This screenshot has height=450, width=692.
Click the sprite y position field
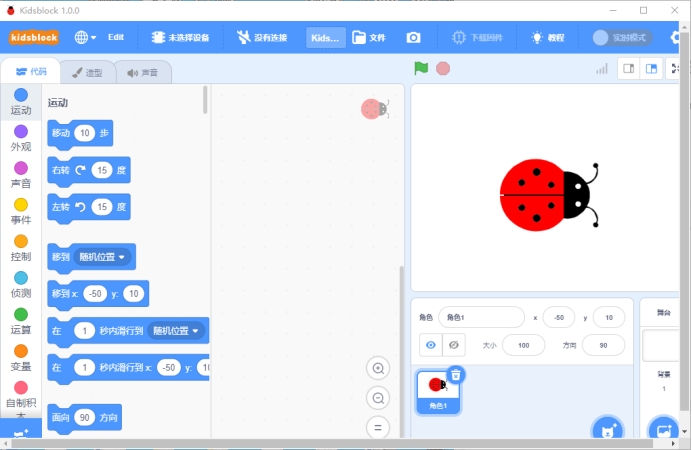click(x=609, y=317)
